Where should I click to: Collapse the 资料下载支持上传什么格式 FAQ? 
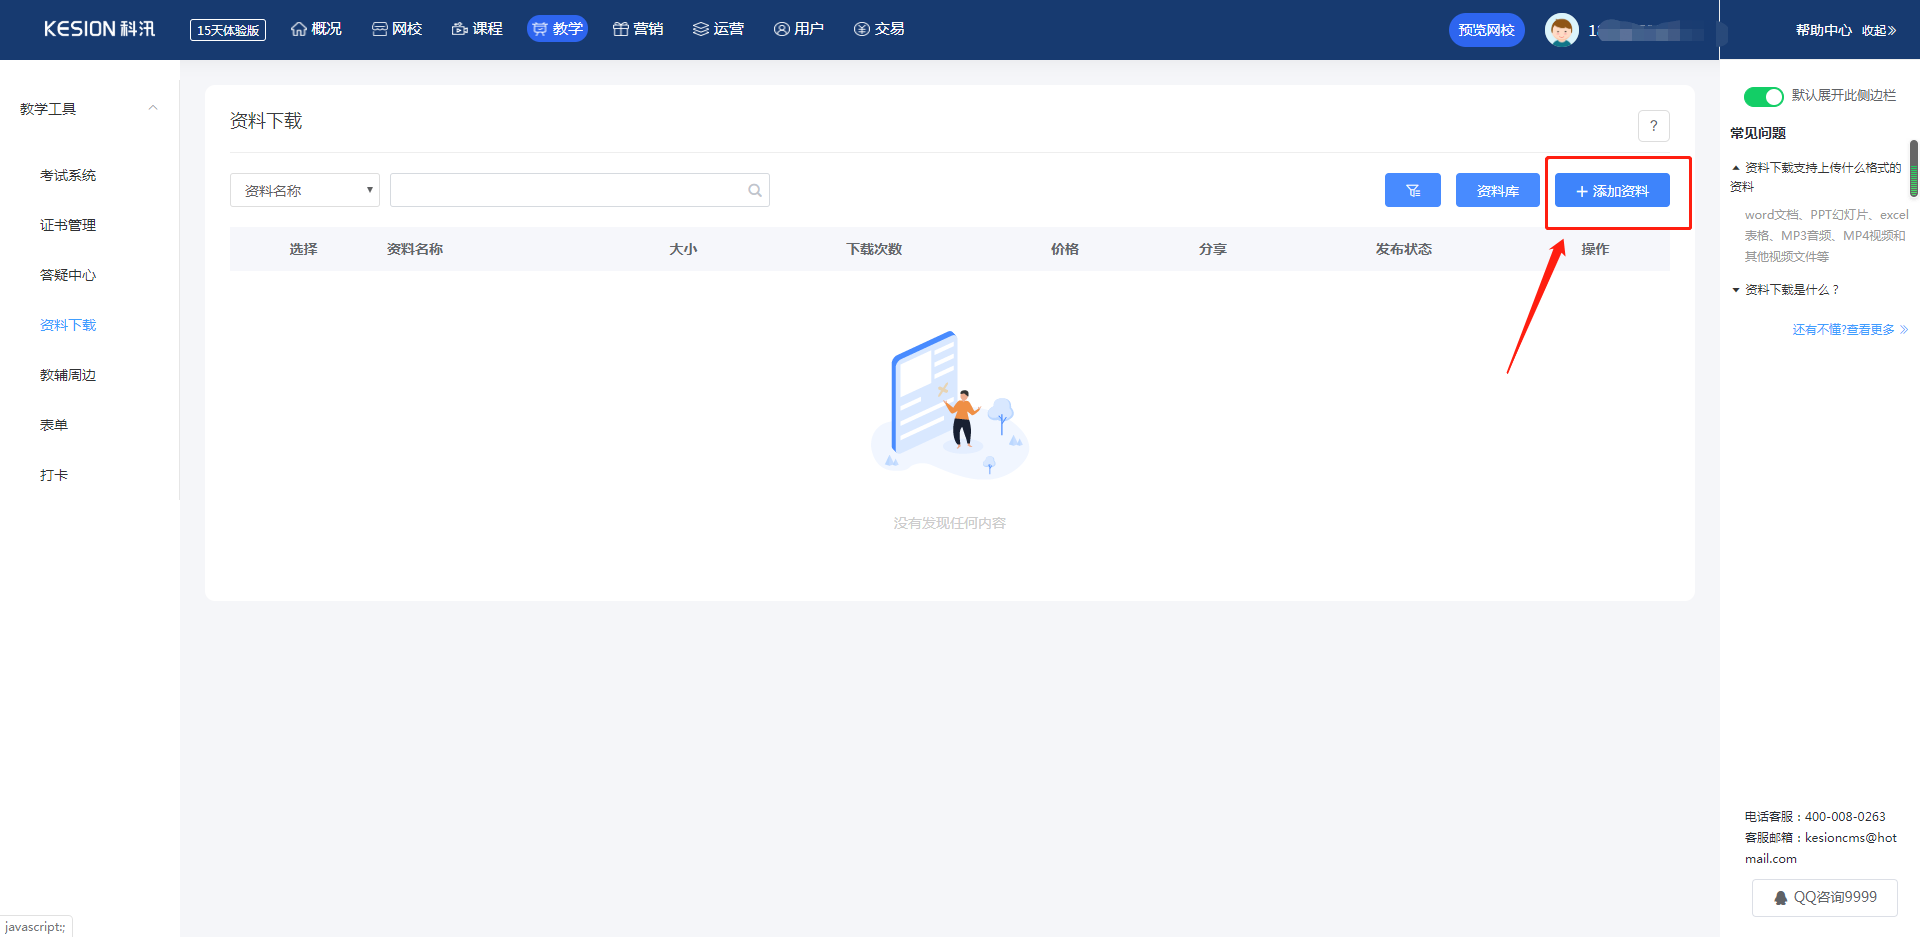[x=1816, y=177]
